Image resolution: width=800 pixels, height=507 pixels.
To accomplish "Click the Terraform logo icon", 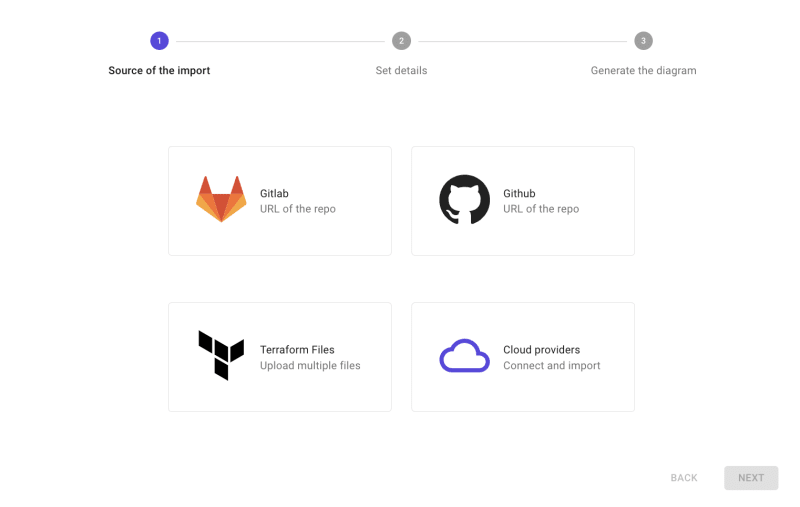I will 221,355.
